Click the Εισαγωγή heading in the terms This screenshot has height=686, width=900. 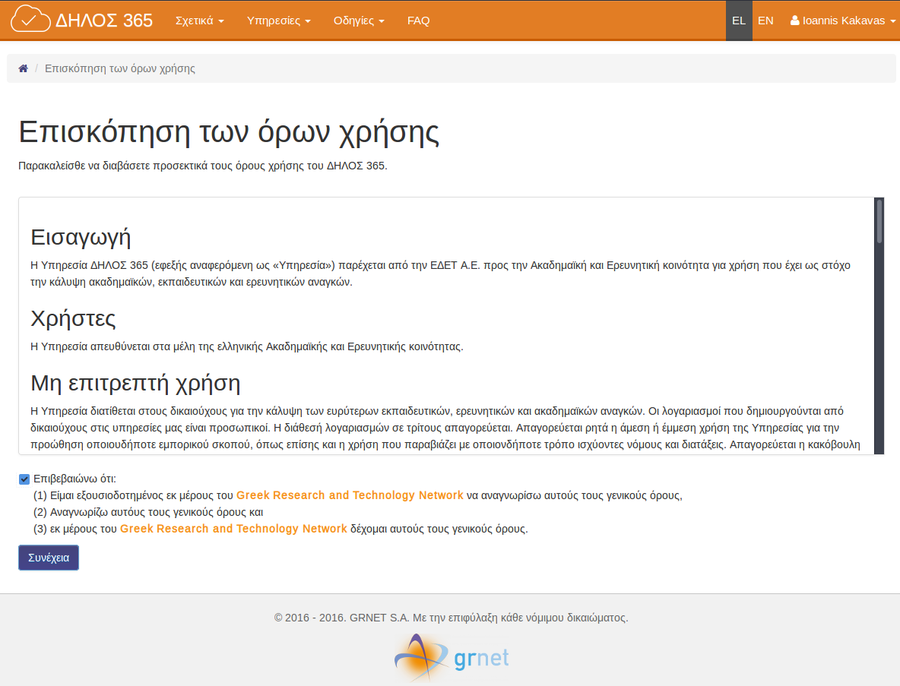81,237
